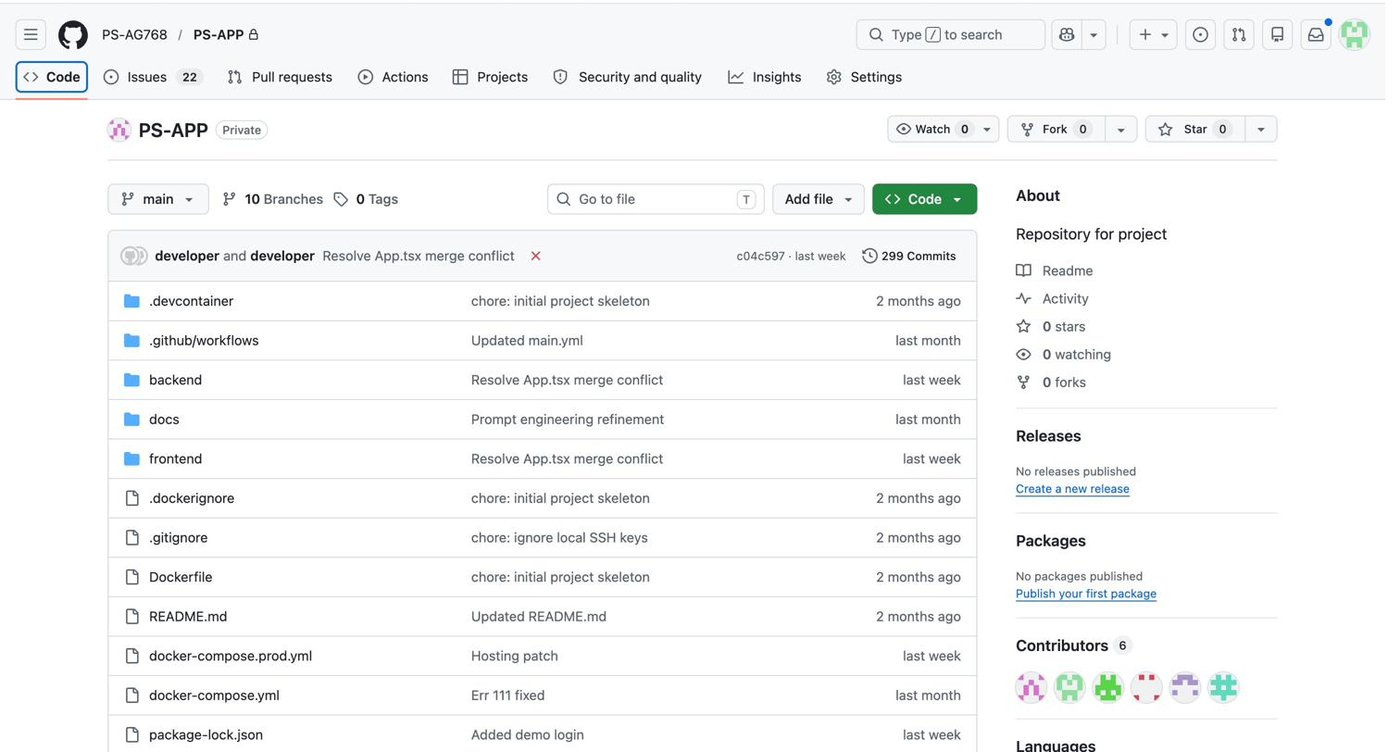The height and width of the screenshot is (752, 1400).
Task: Switch to the Code tab
Action: coord(52,77)
